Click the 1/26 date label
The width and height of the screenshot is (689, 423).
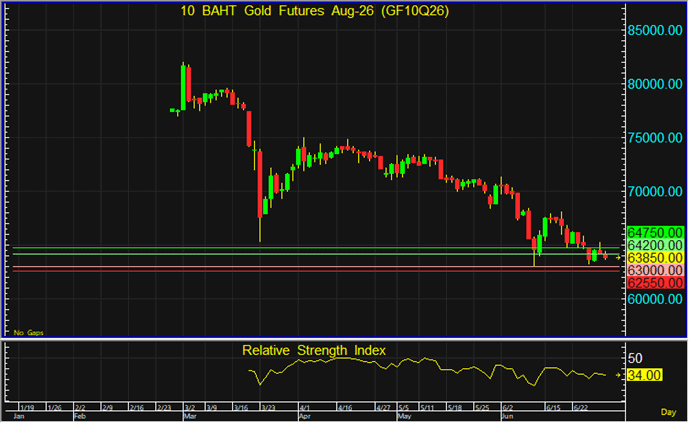pyautogui.click(x=54, y=408)
